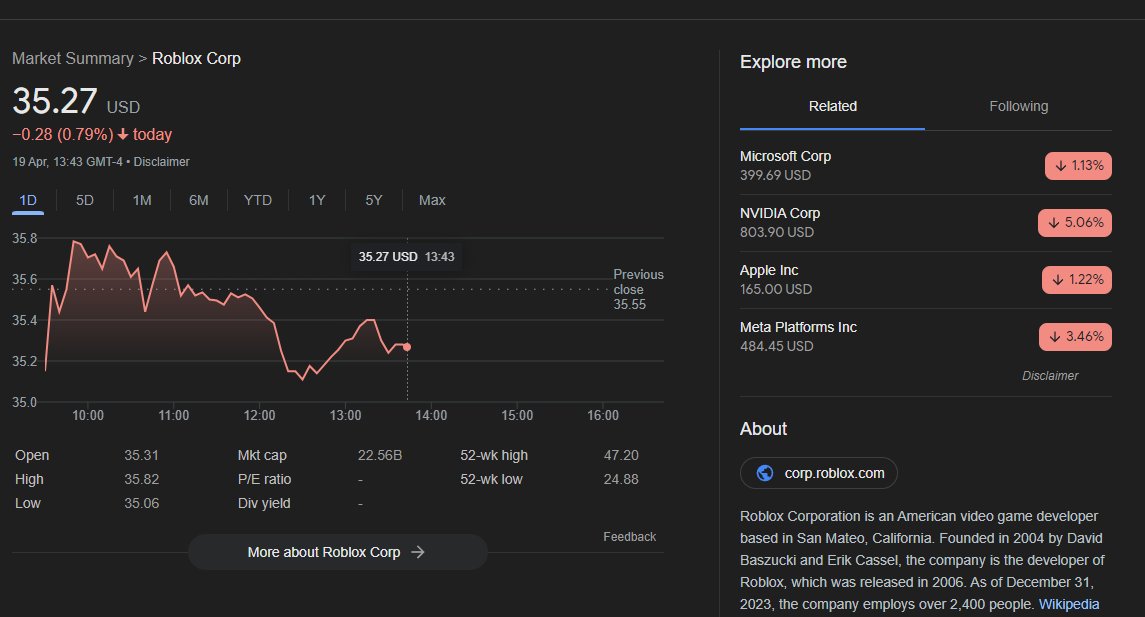Open the Apple Inc stock row
The image size is (1145, 617).
[925, 280]
